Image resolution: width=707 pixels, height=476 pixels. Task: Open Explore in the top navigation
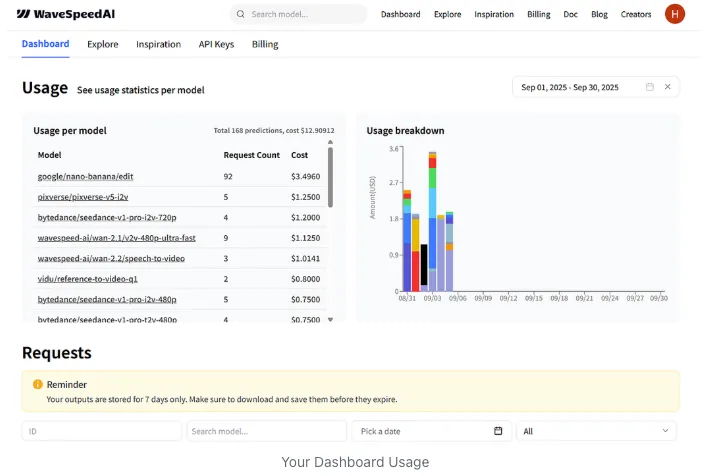[447, 14]
